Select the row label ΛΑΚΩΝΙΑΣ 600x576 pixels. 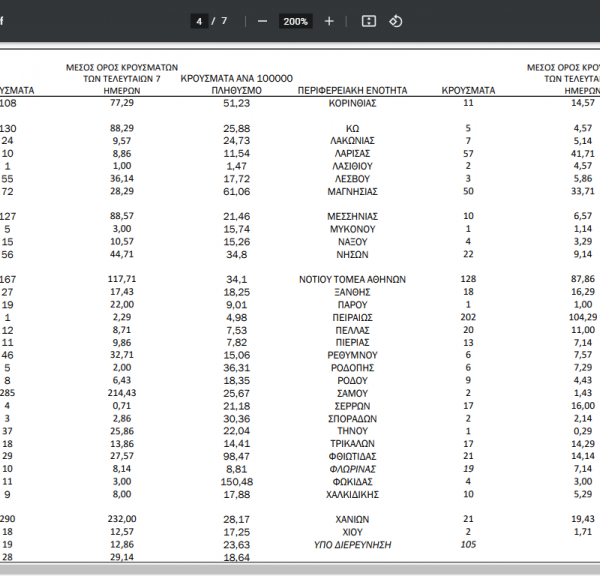(x=352, y=141)
